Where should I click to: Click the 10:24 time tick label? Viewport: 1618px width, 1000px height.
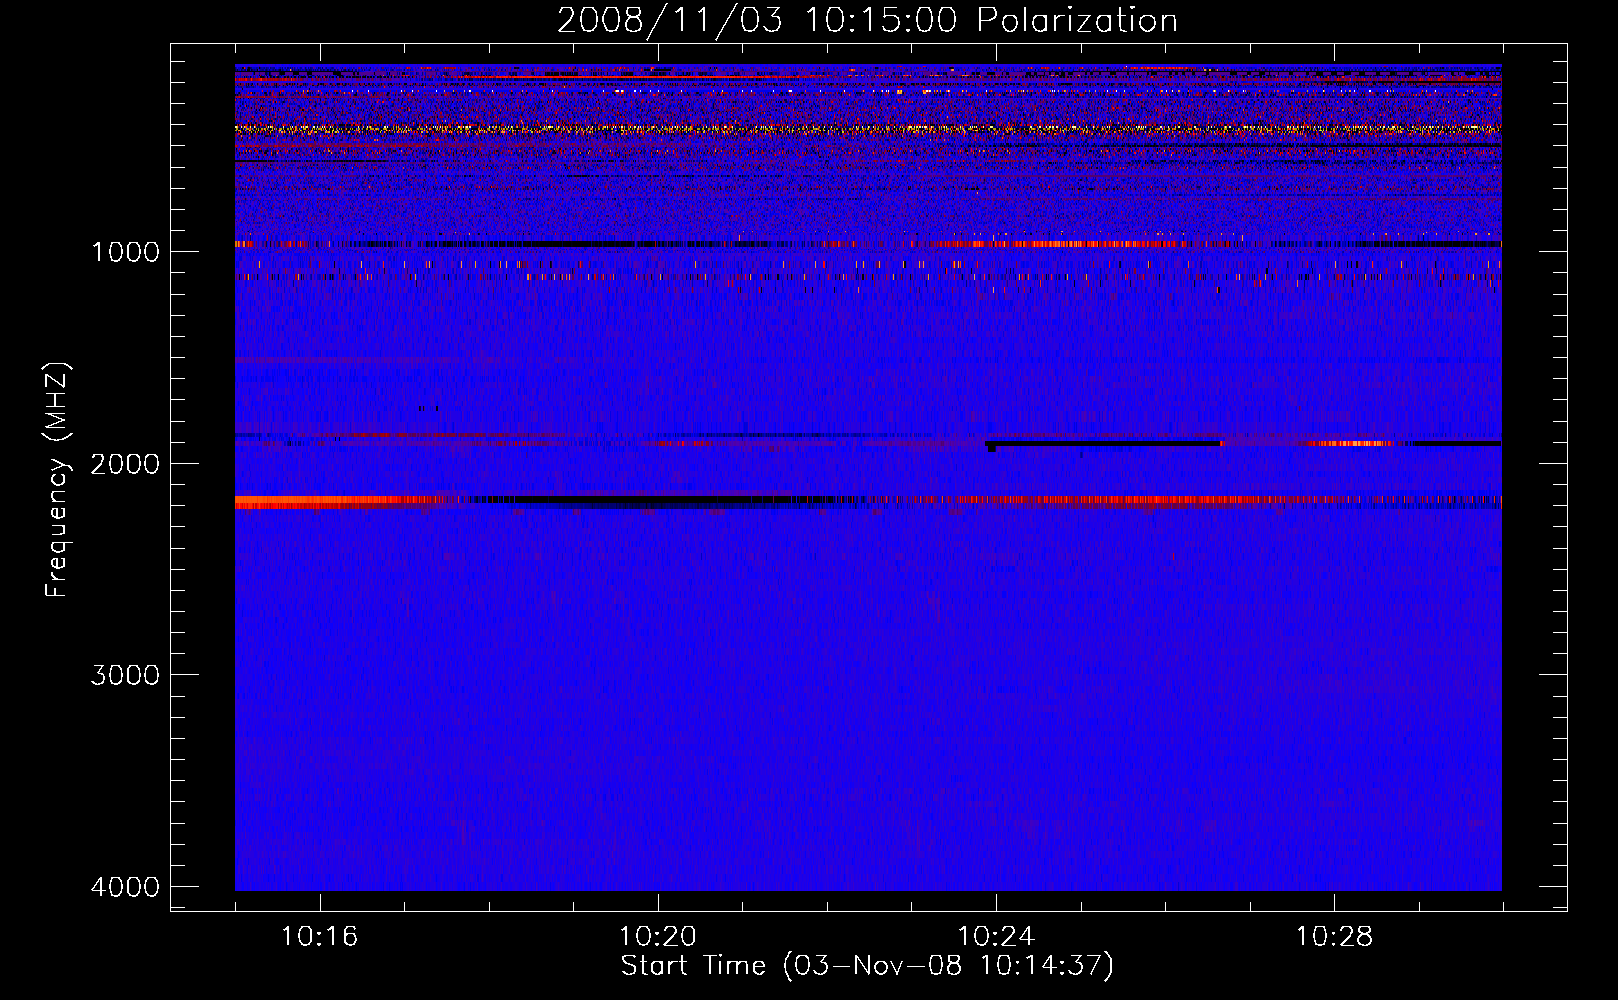coord(996,937)
